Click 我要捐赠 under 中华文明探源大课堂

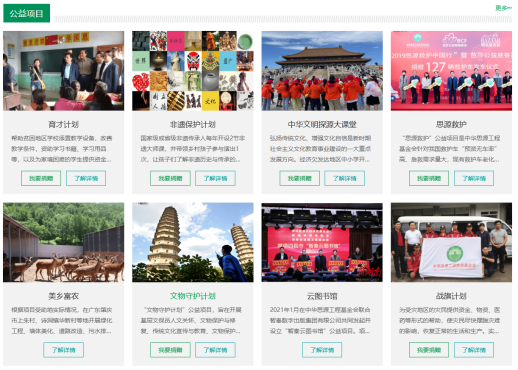click(x=300, y=178)
